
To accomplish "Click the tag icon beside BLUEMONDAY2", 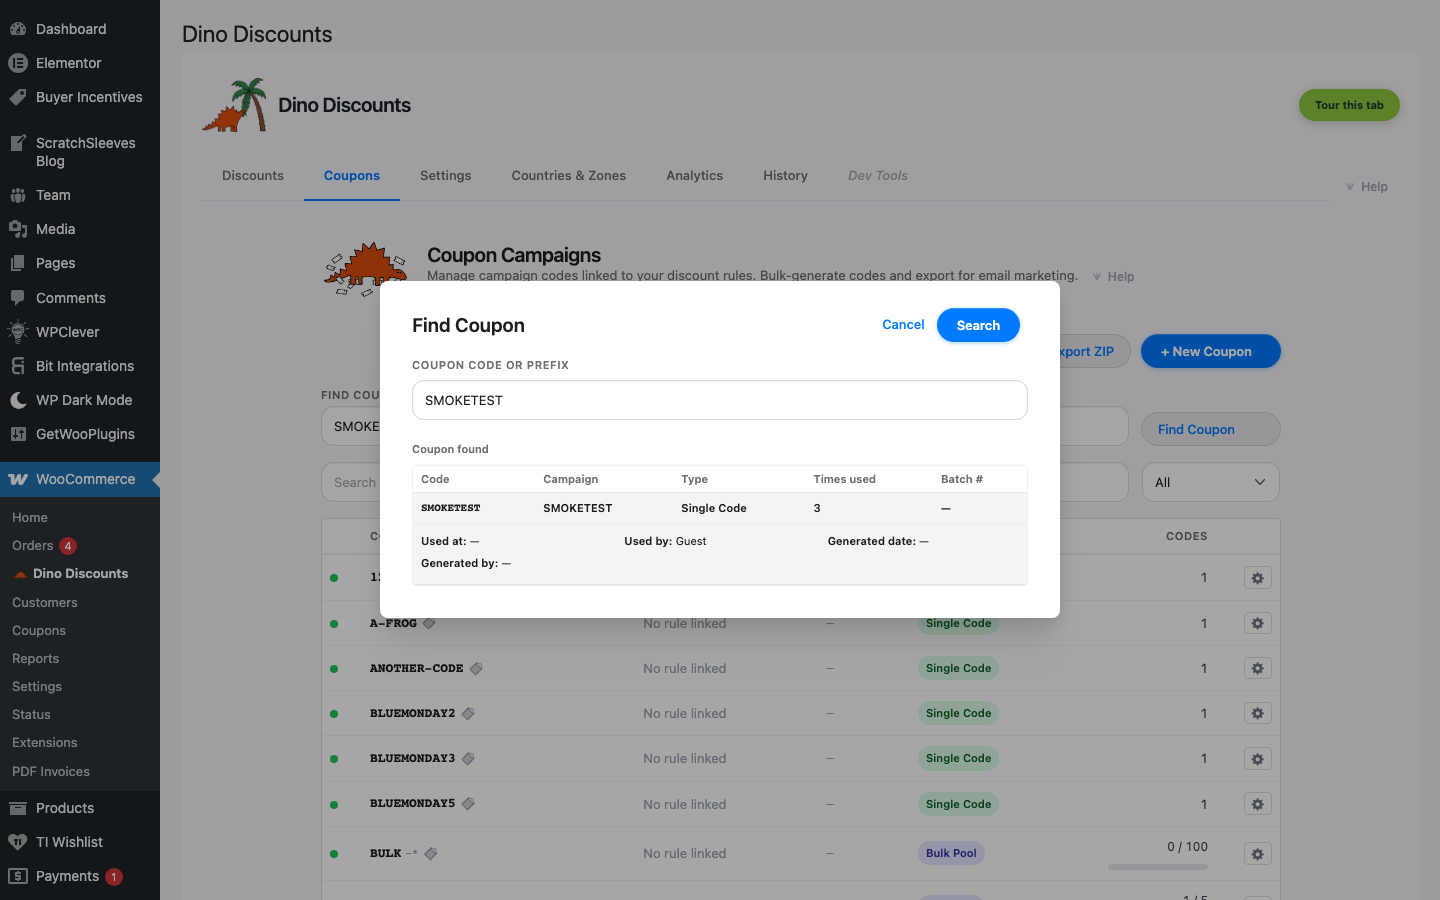I will (x=468, y=713).
